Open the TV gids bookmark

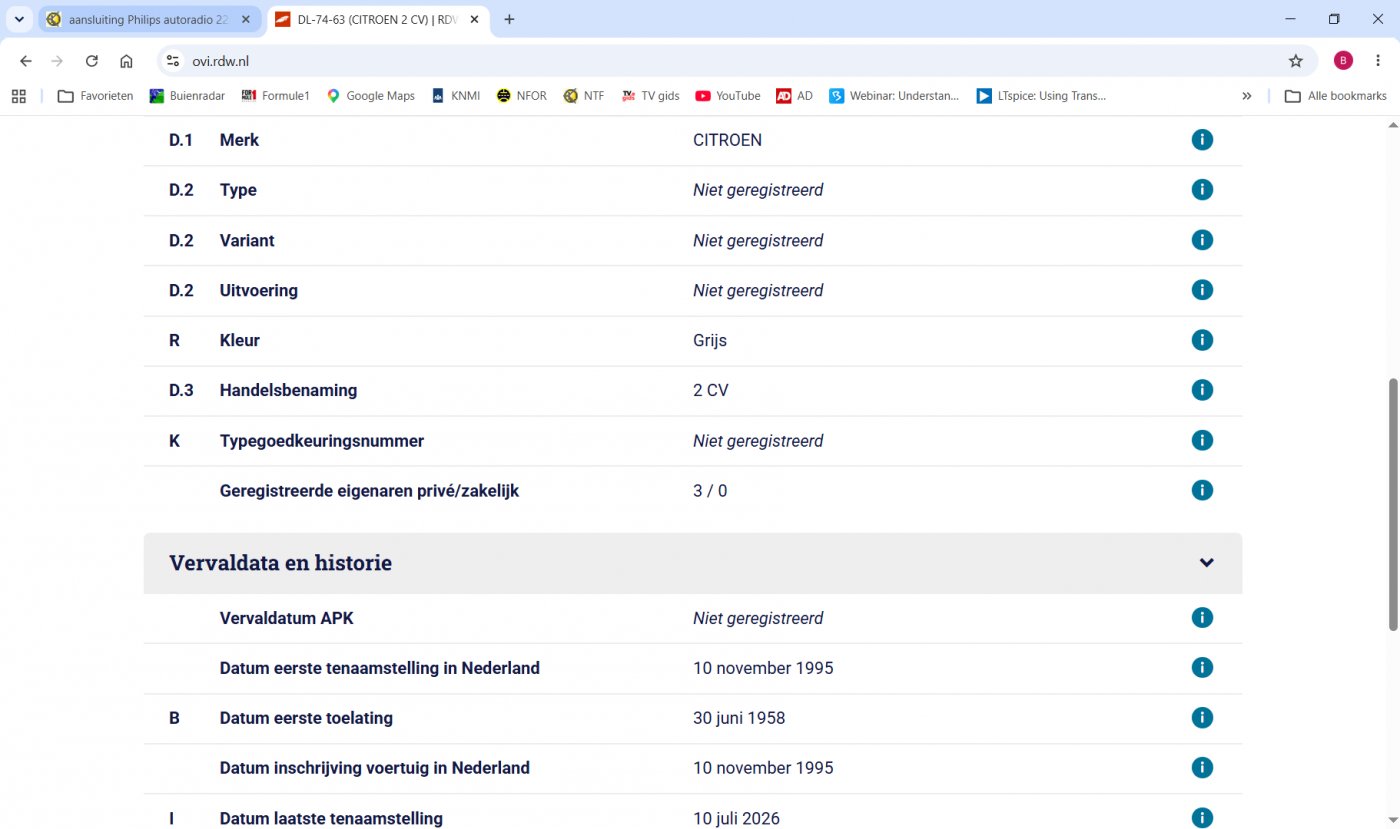[x=650, y=96]
